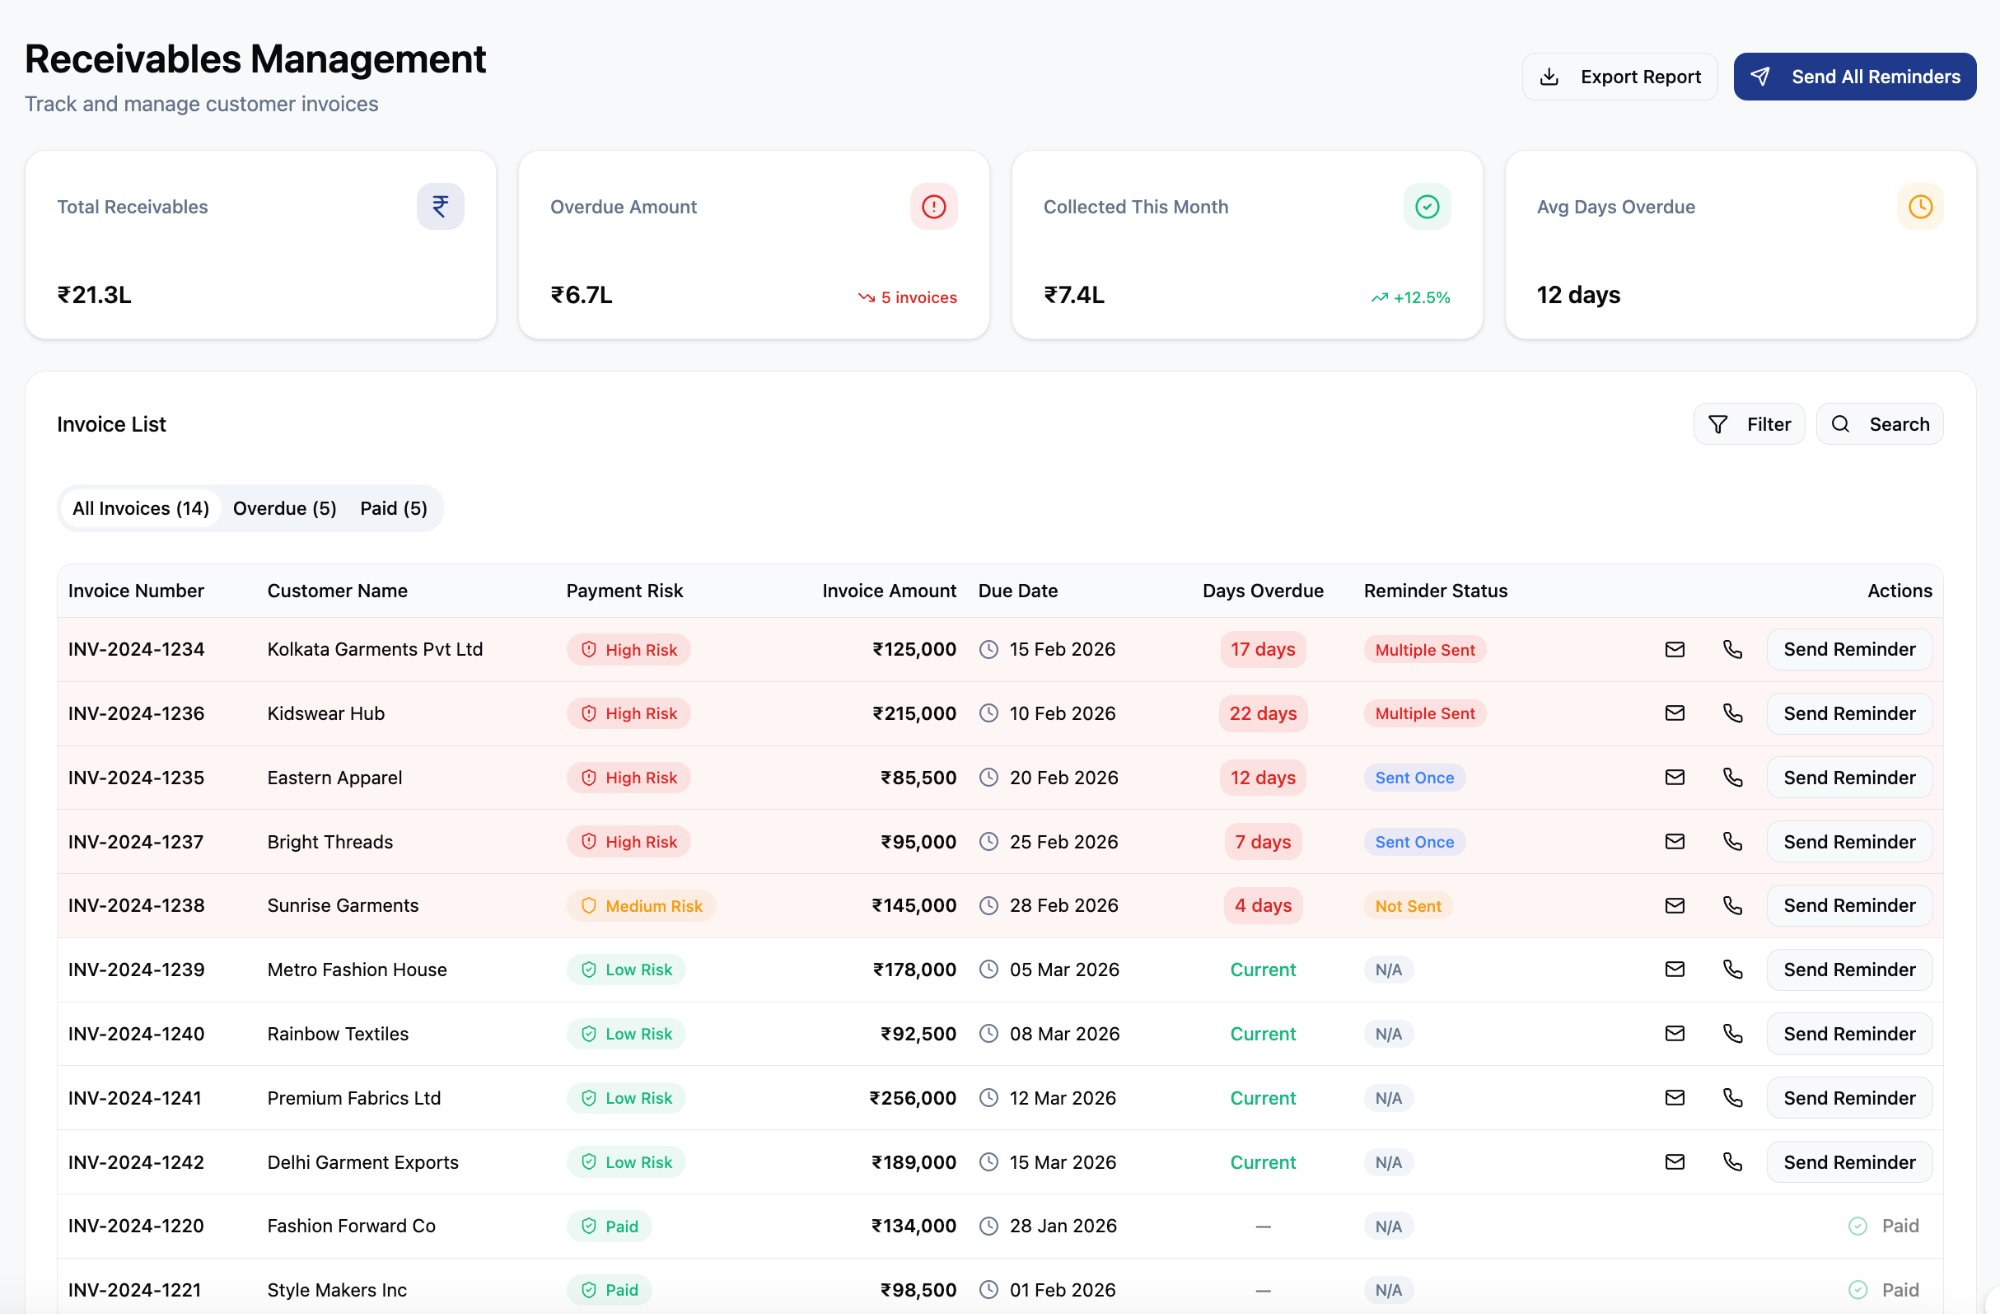The image size is (2000, 1314).
Task: Click alert icon on Overdue Amount card
Action: [933, 206]
